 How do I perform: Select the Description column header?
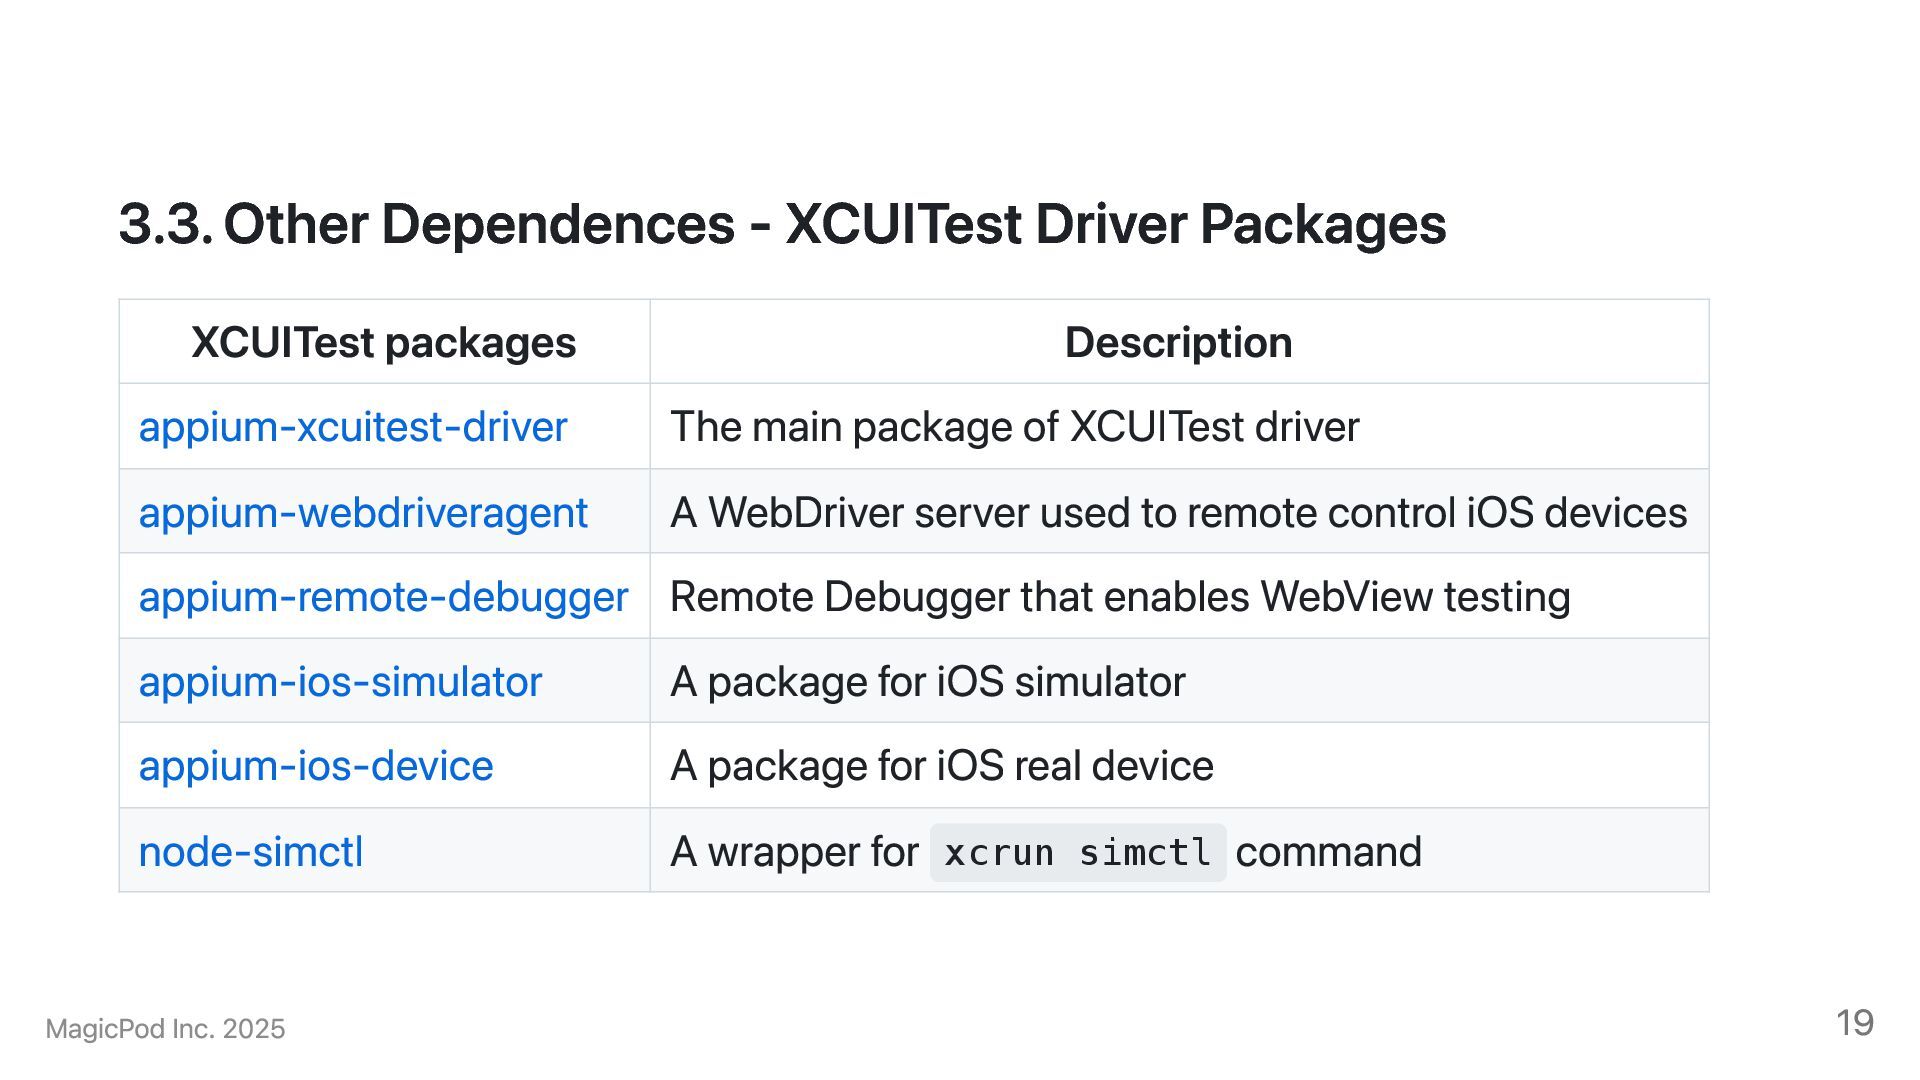coord(1178,343)
